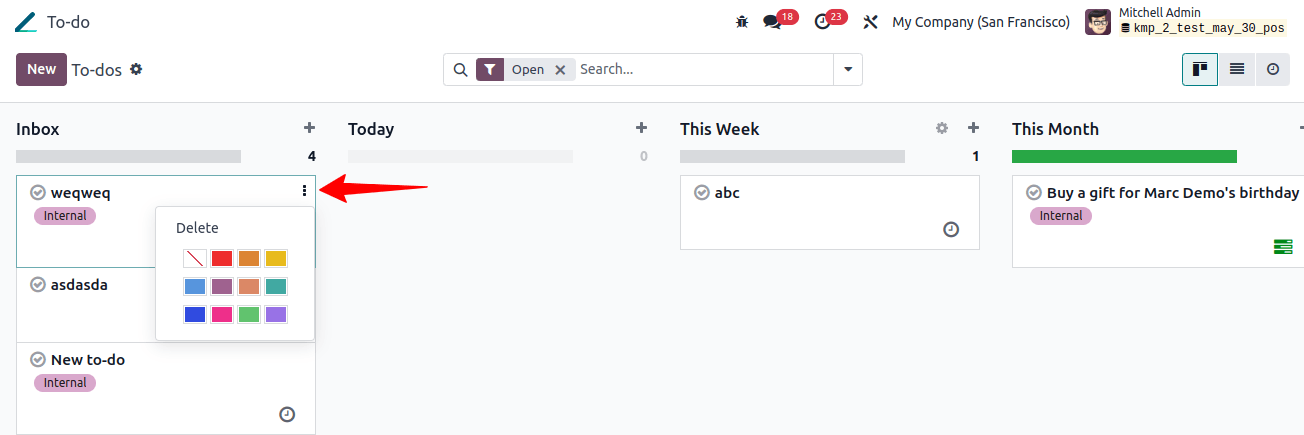Open the Mitchell Admin user menu

[x=1186, y=21]
